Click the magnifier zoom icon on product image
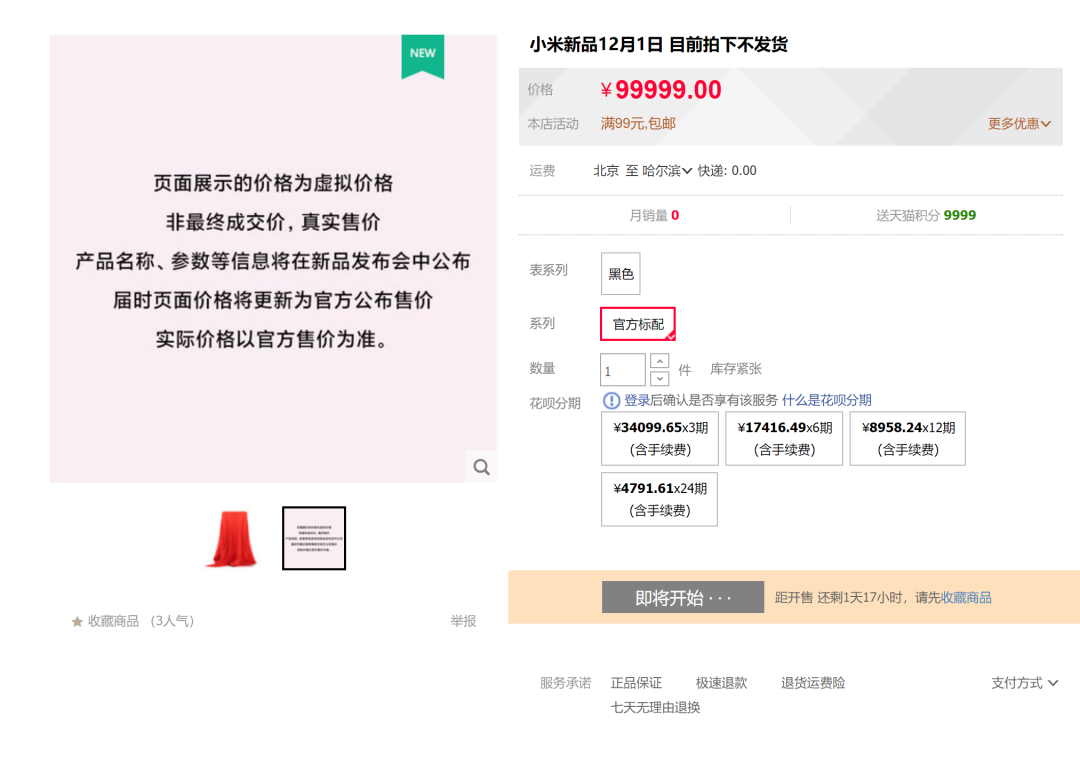This screenshot has width=1080, height=764. 481,467
